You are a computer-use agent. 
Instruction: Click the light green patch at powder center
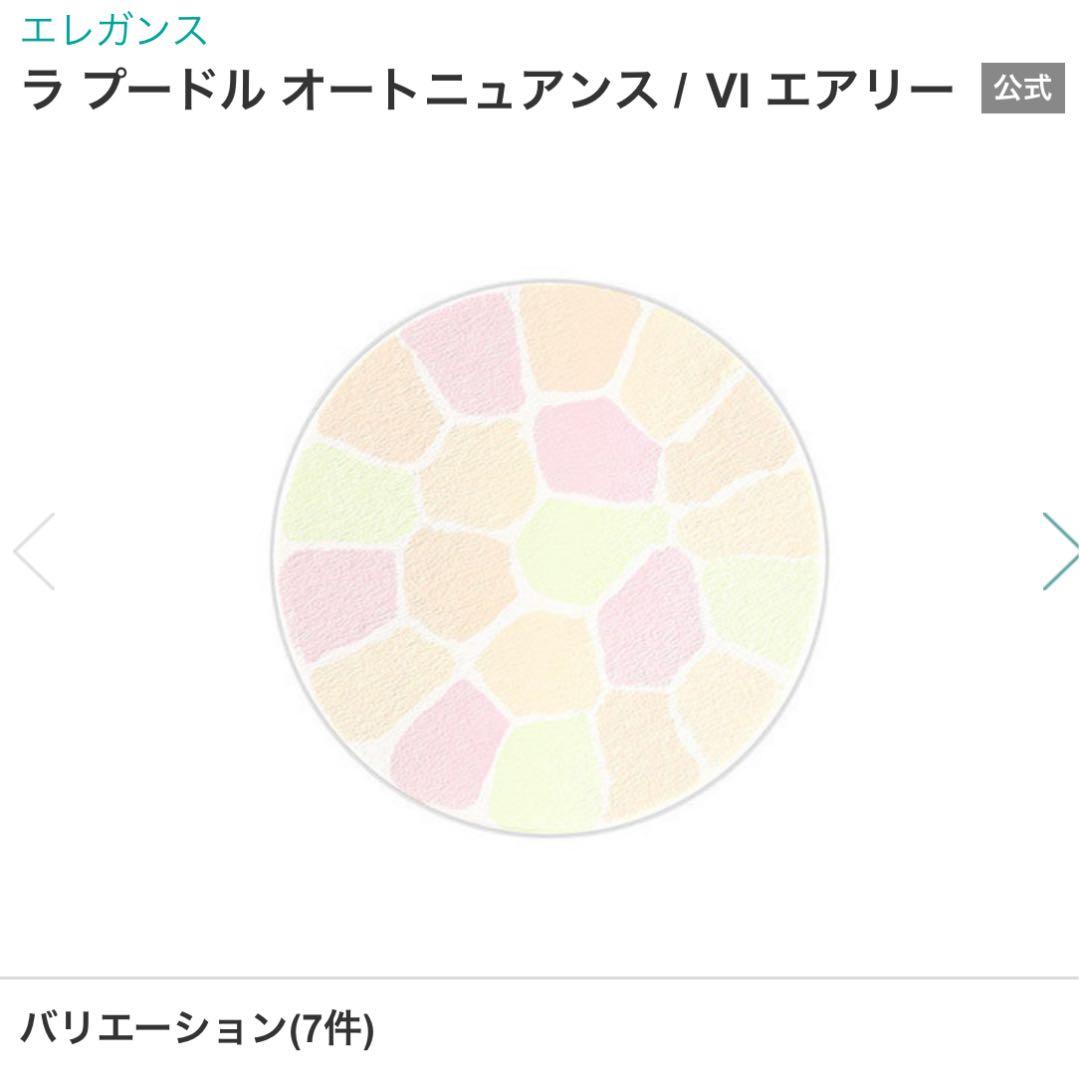585,548
